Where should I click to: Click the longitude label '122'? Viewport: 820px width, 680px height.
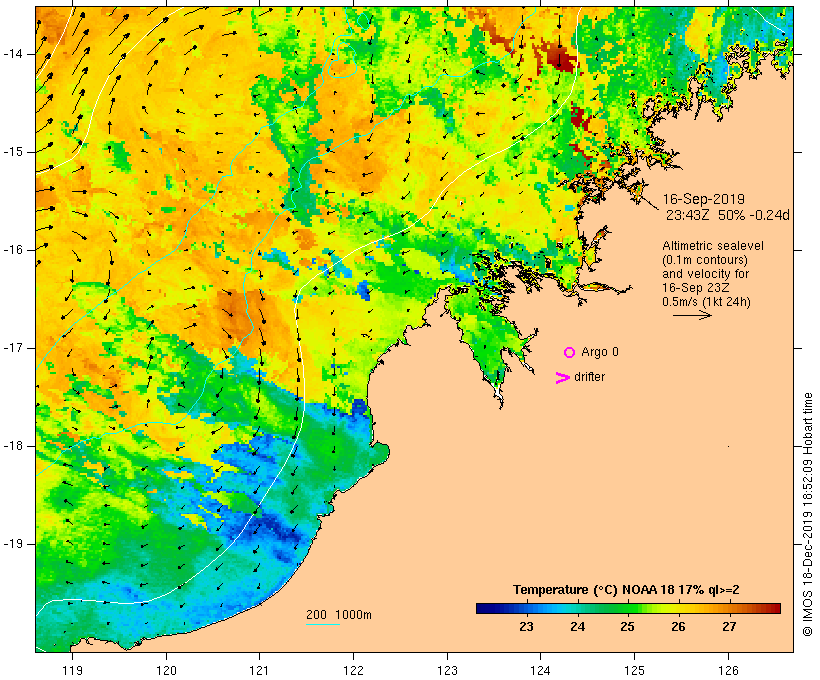(x=354, y=670)
